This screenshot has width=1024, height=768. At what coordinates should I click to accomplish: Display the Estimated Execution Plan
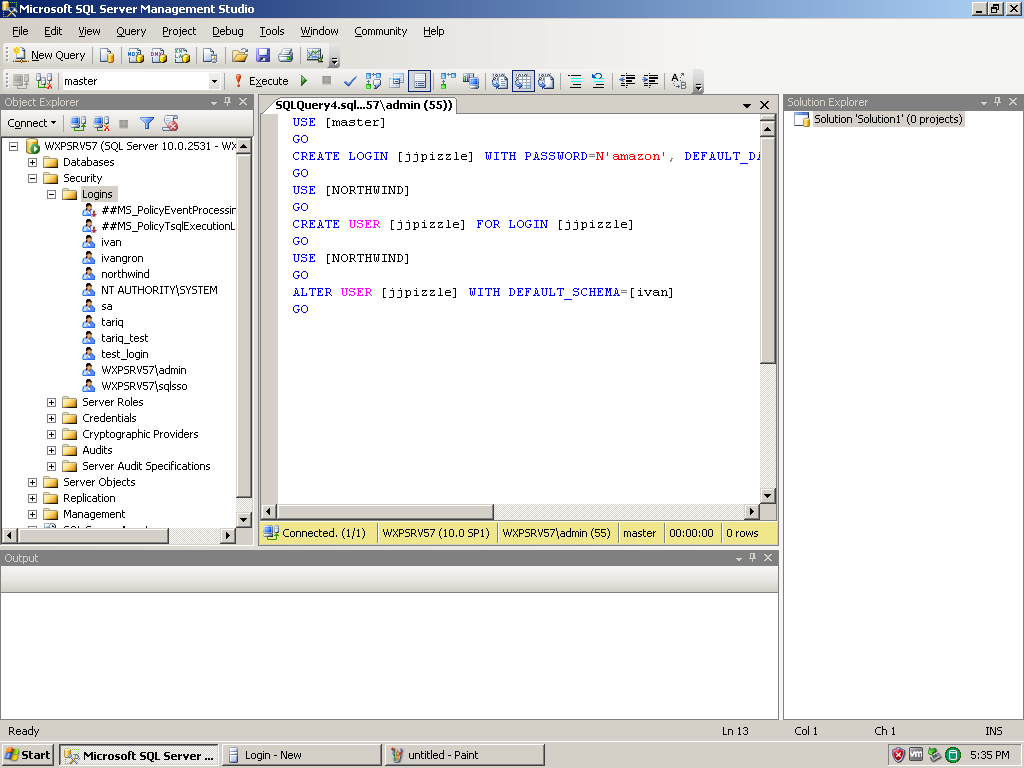pyautogui.click(x=373, y=81)
